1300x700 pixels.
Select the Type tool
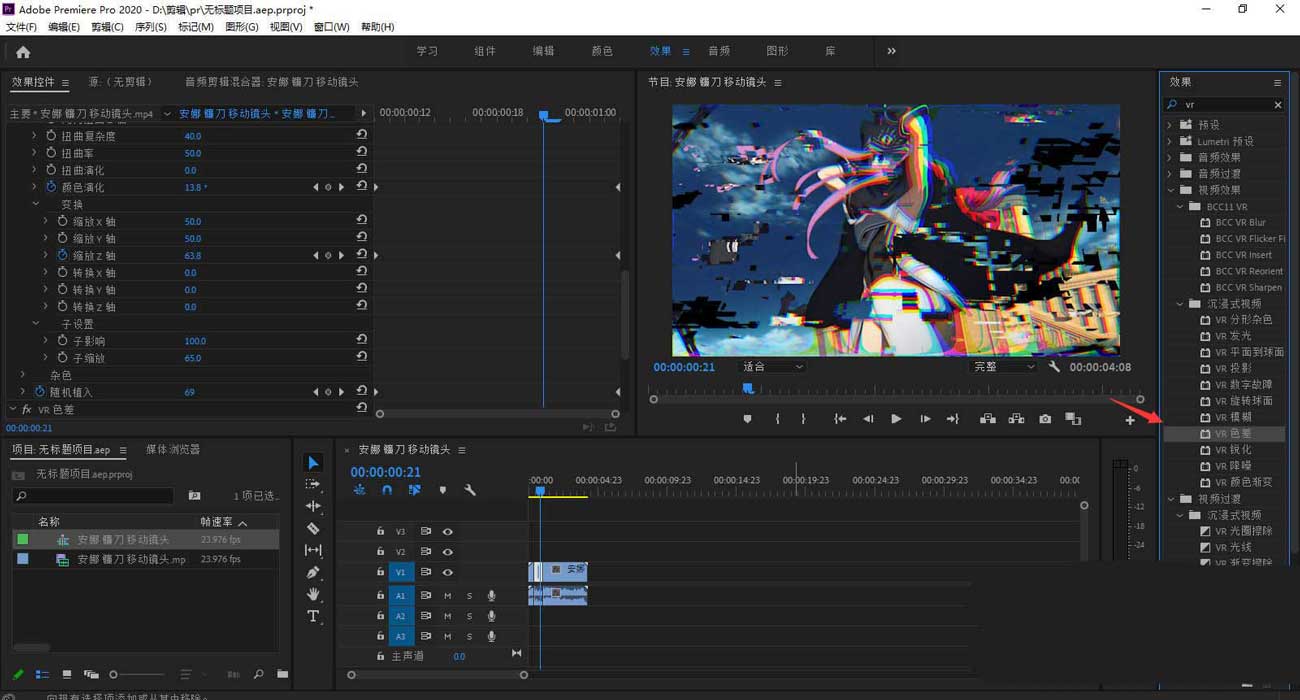coord(313,616)
